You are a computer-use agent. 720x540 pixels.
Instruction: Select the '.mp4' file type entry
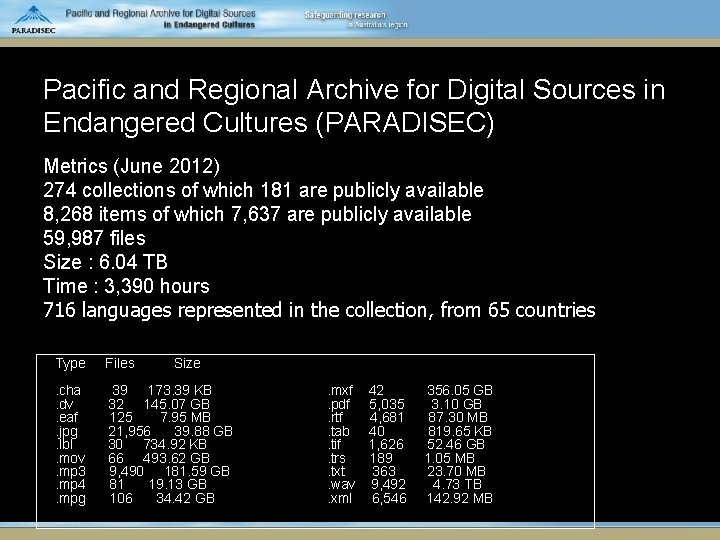[71, 485]
